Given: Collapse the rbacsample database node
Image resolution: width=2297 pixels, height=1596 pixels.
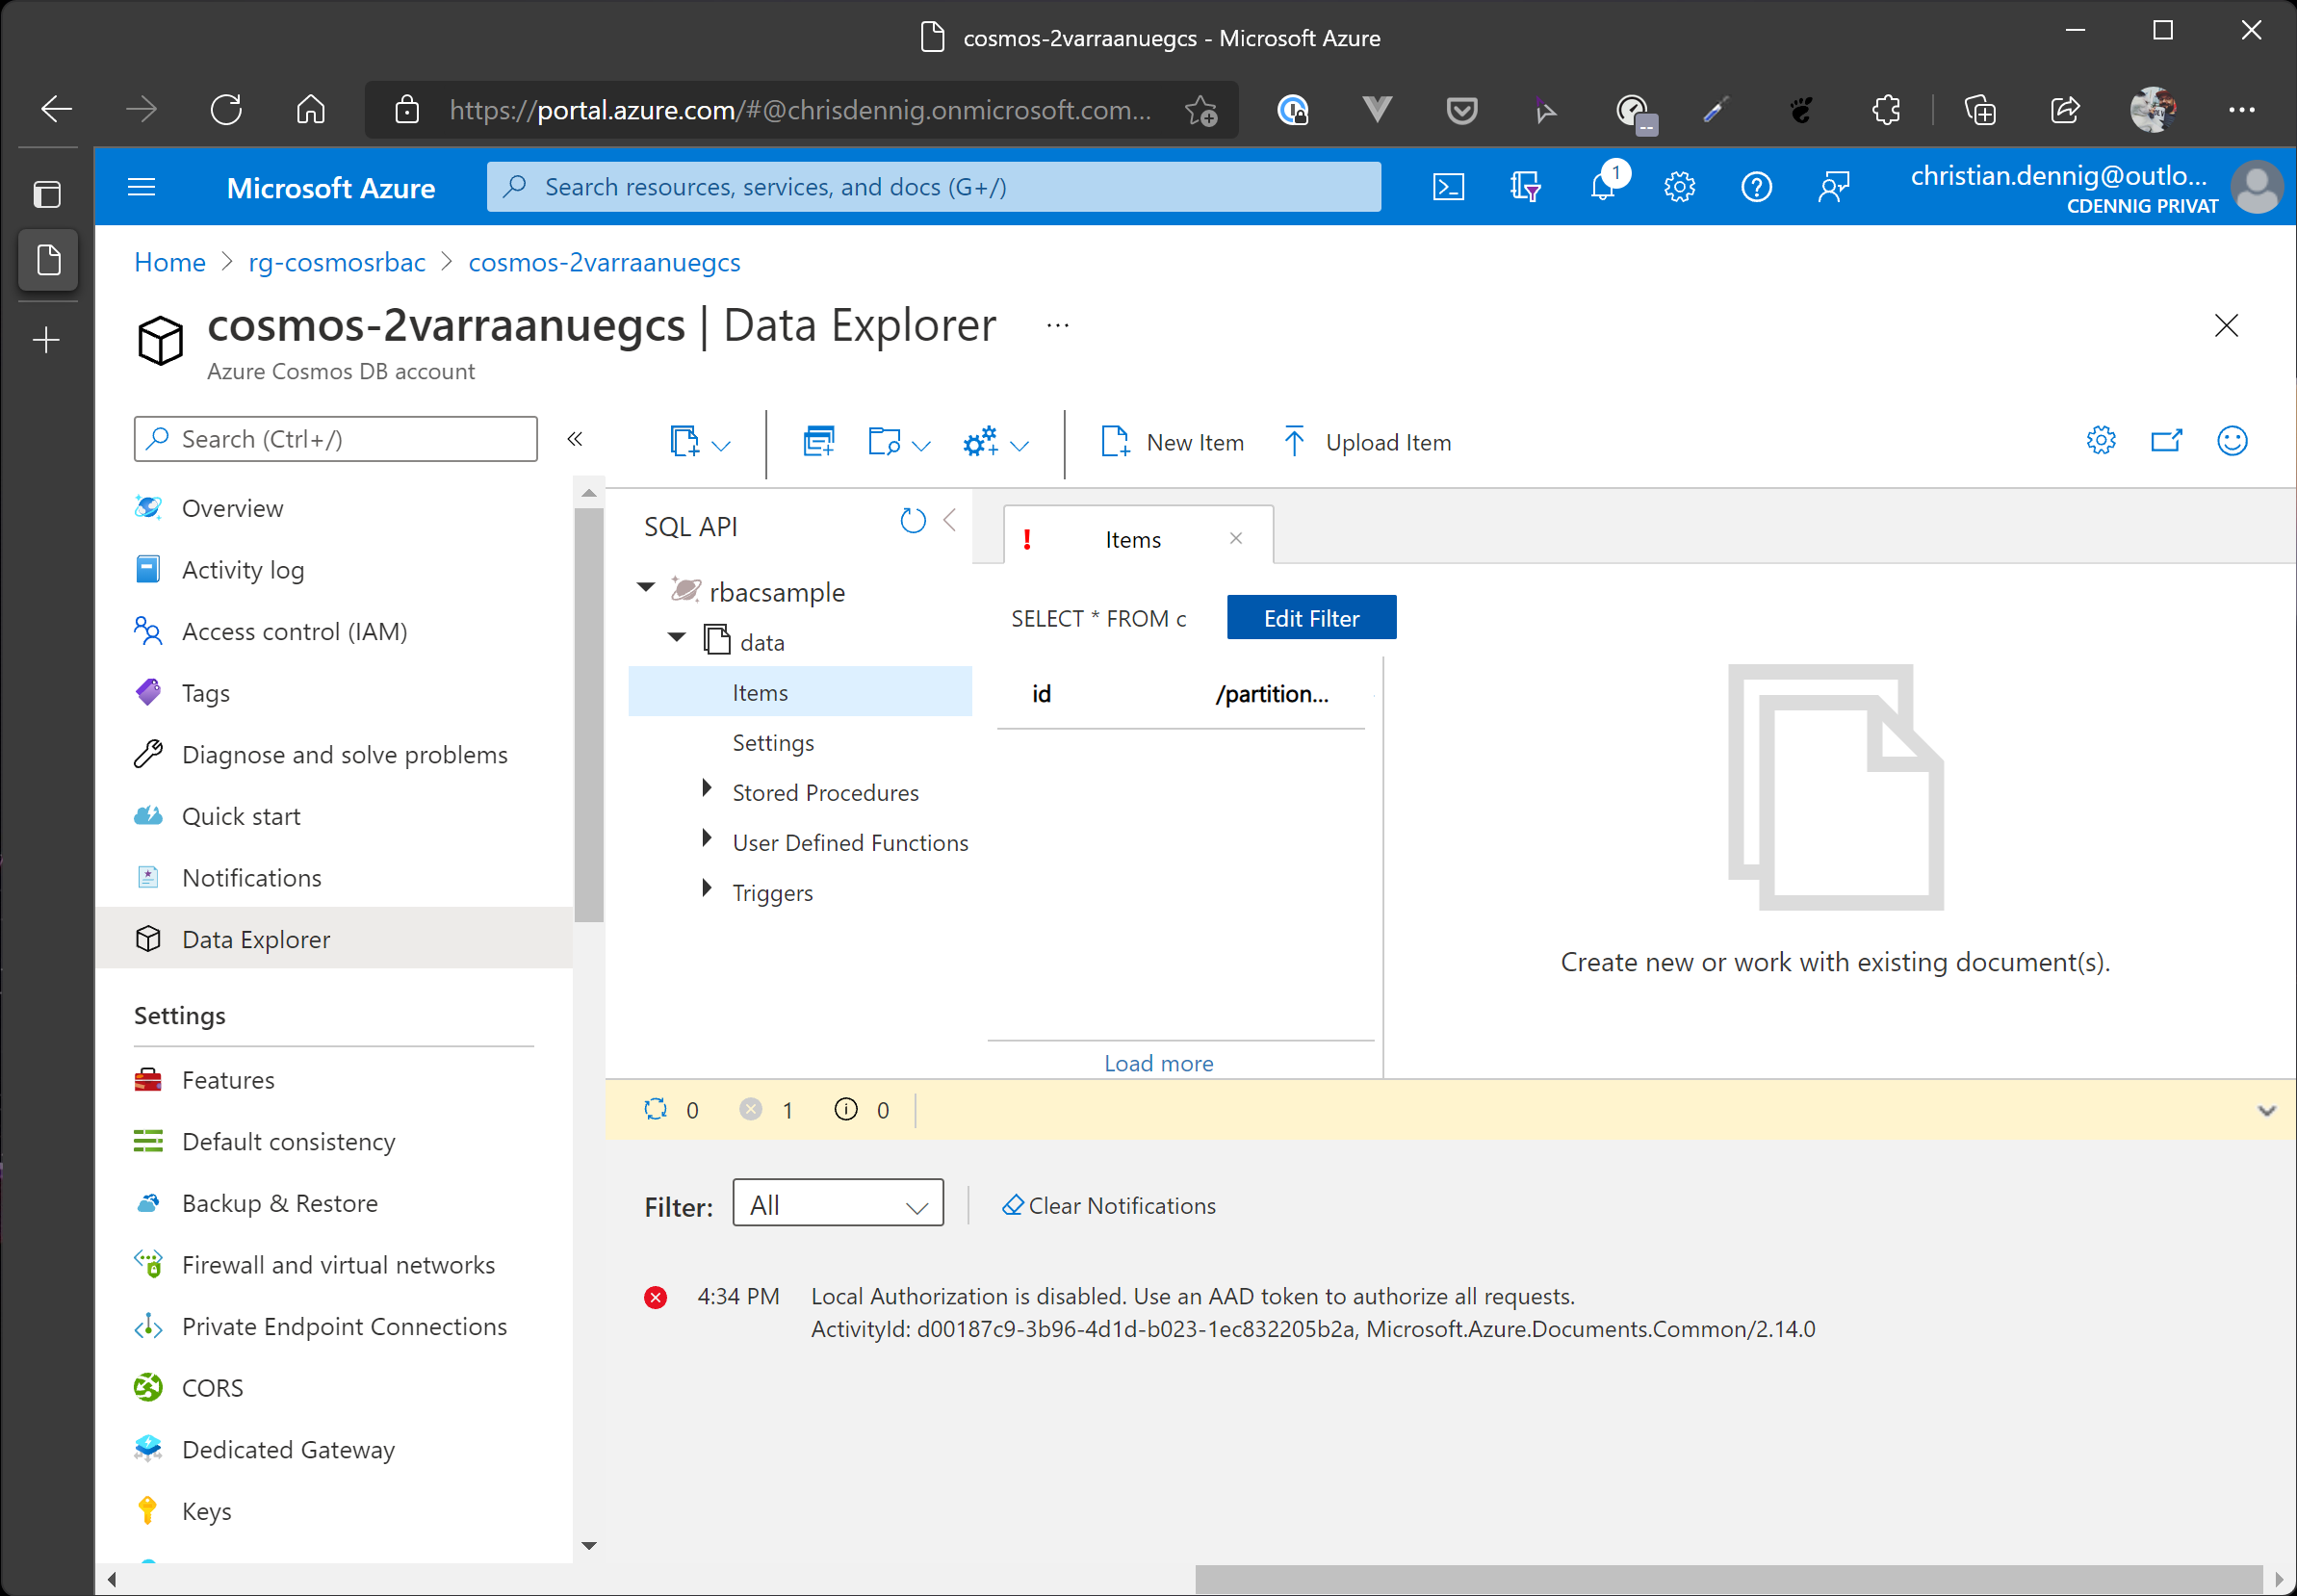Looking at the screenshot, I should [645, 588].
